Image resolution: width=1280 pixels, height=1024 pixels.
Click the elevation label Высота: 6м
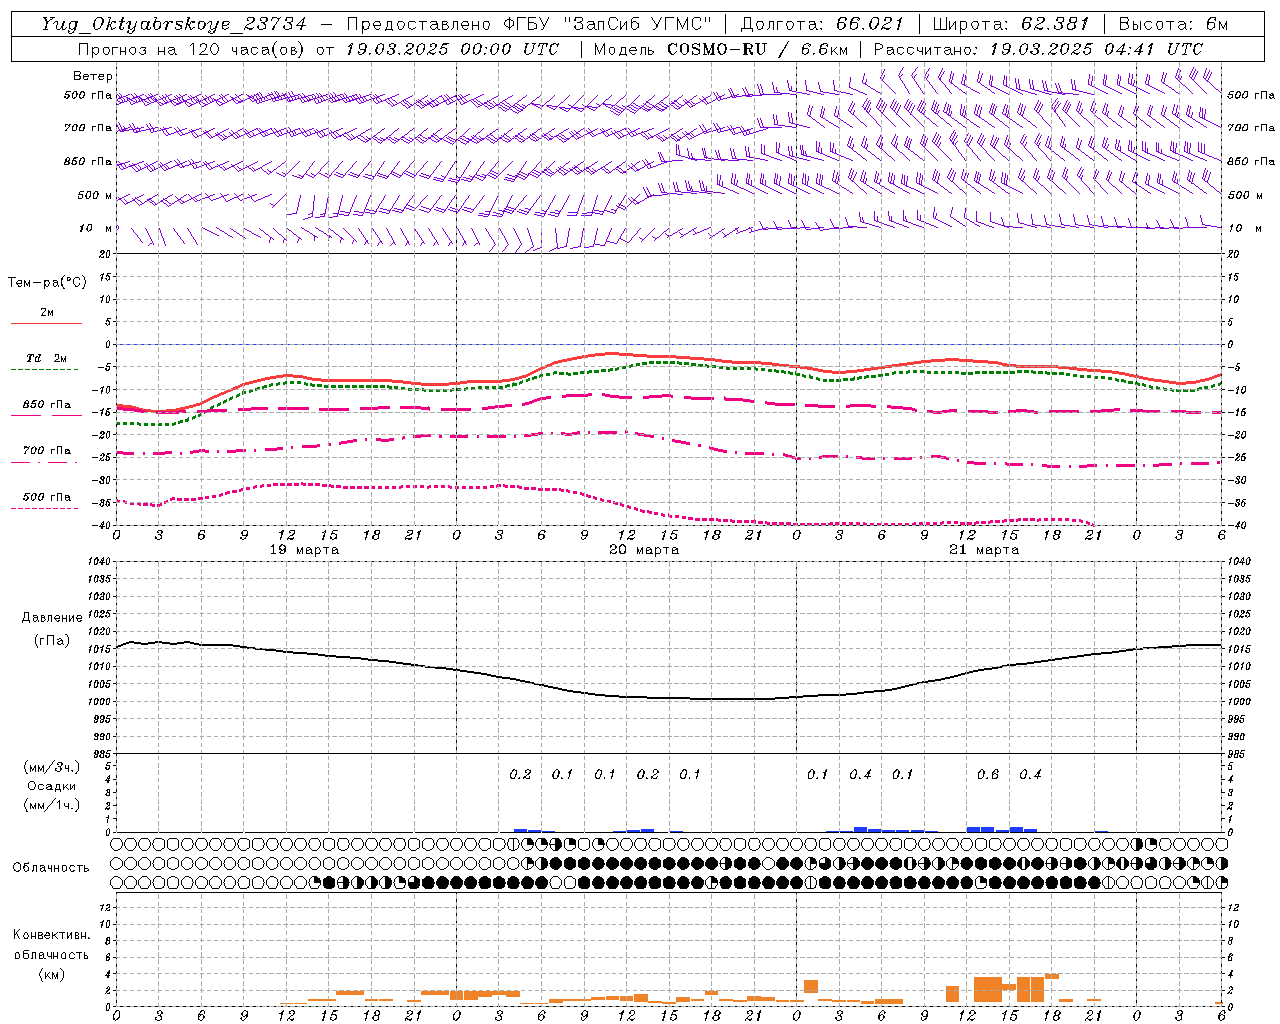(1173, 24)
